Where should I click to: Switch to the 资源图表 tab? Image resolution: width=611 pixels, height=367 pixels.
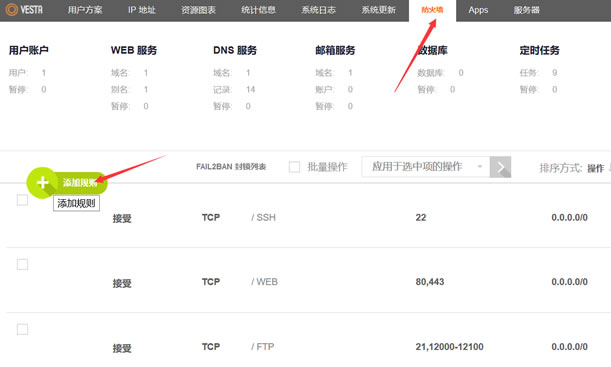pos(198,10)
